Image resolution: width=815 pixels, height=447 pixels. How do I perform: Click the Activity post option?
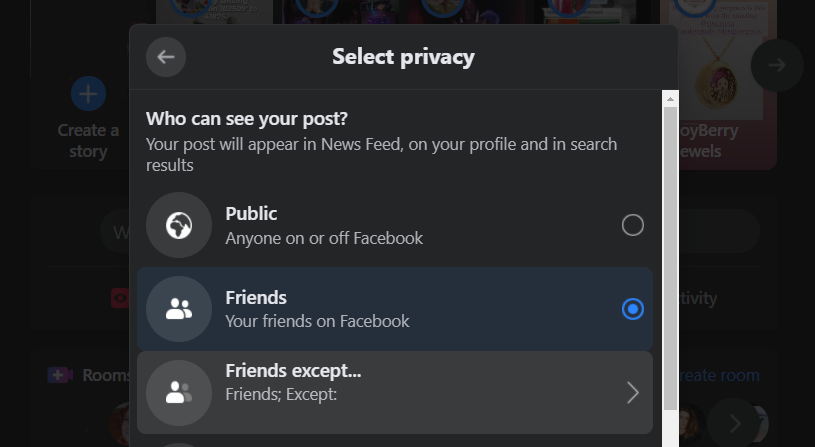698,298
